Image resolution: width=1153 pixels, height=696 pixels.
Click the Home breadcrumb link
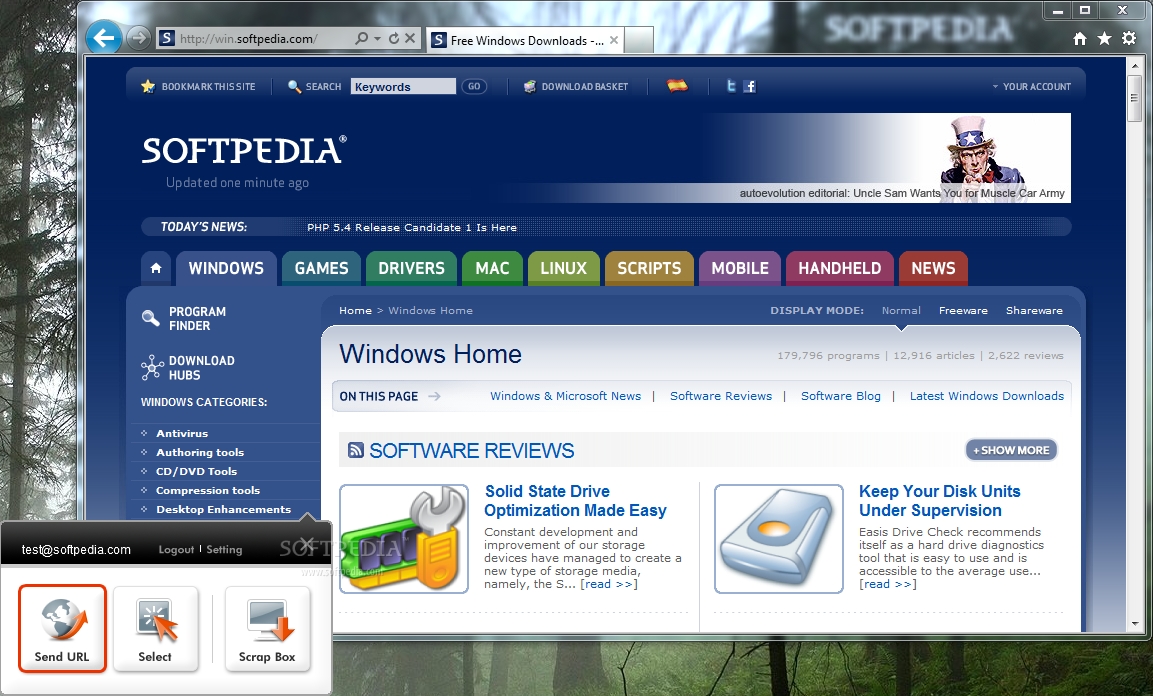coord(355,310)
